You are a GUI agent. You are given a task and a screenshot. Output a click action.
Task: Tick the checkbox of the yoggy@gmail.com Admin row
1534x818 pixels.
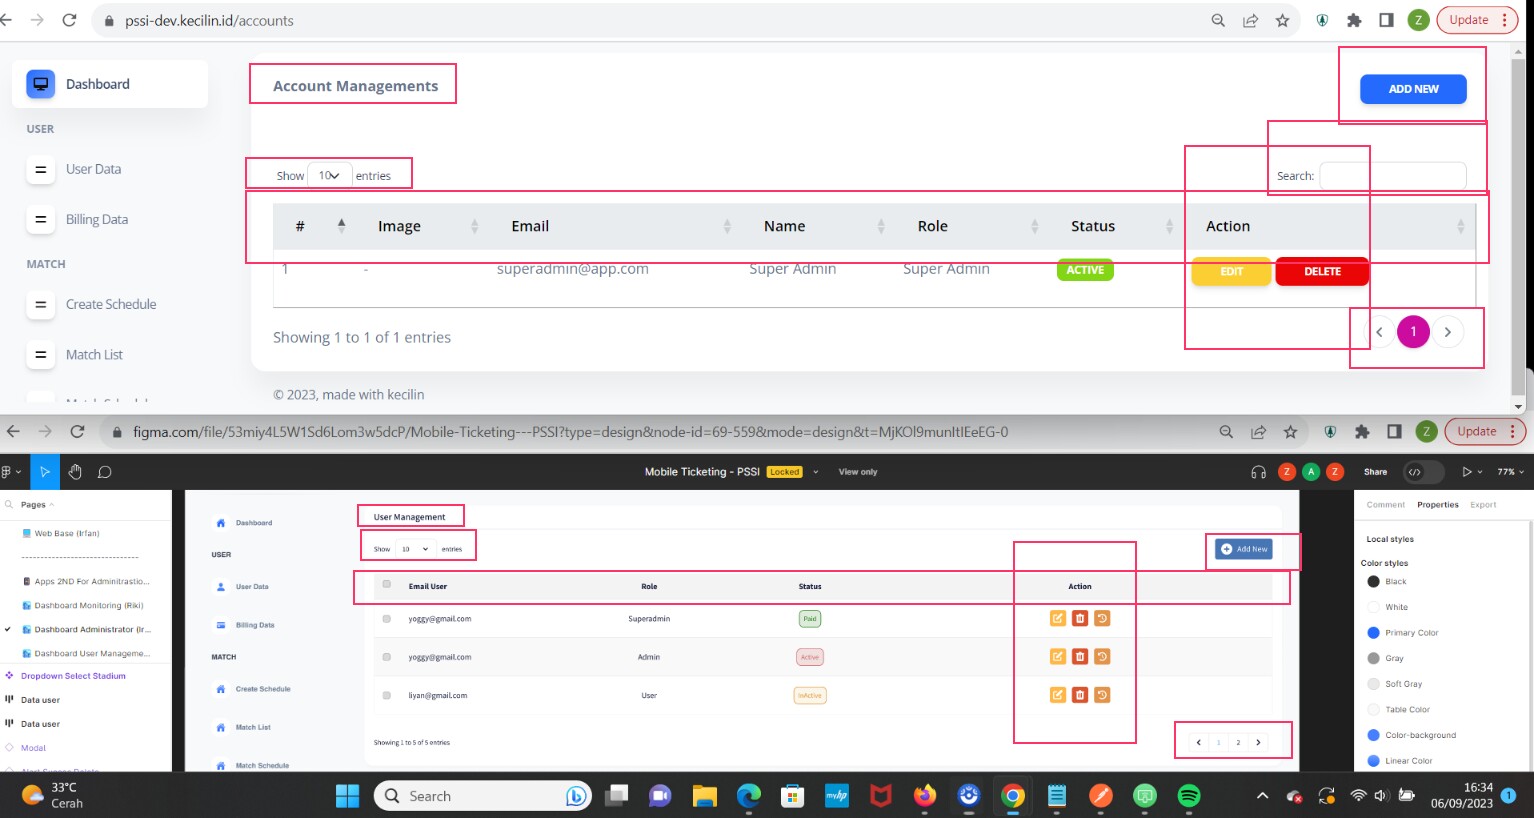[x=387, y=656]
